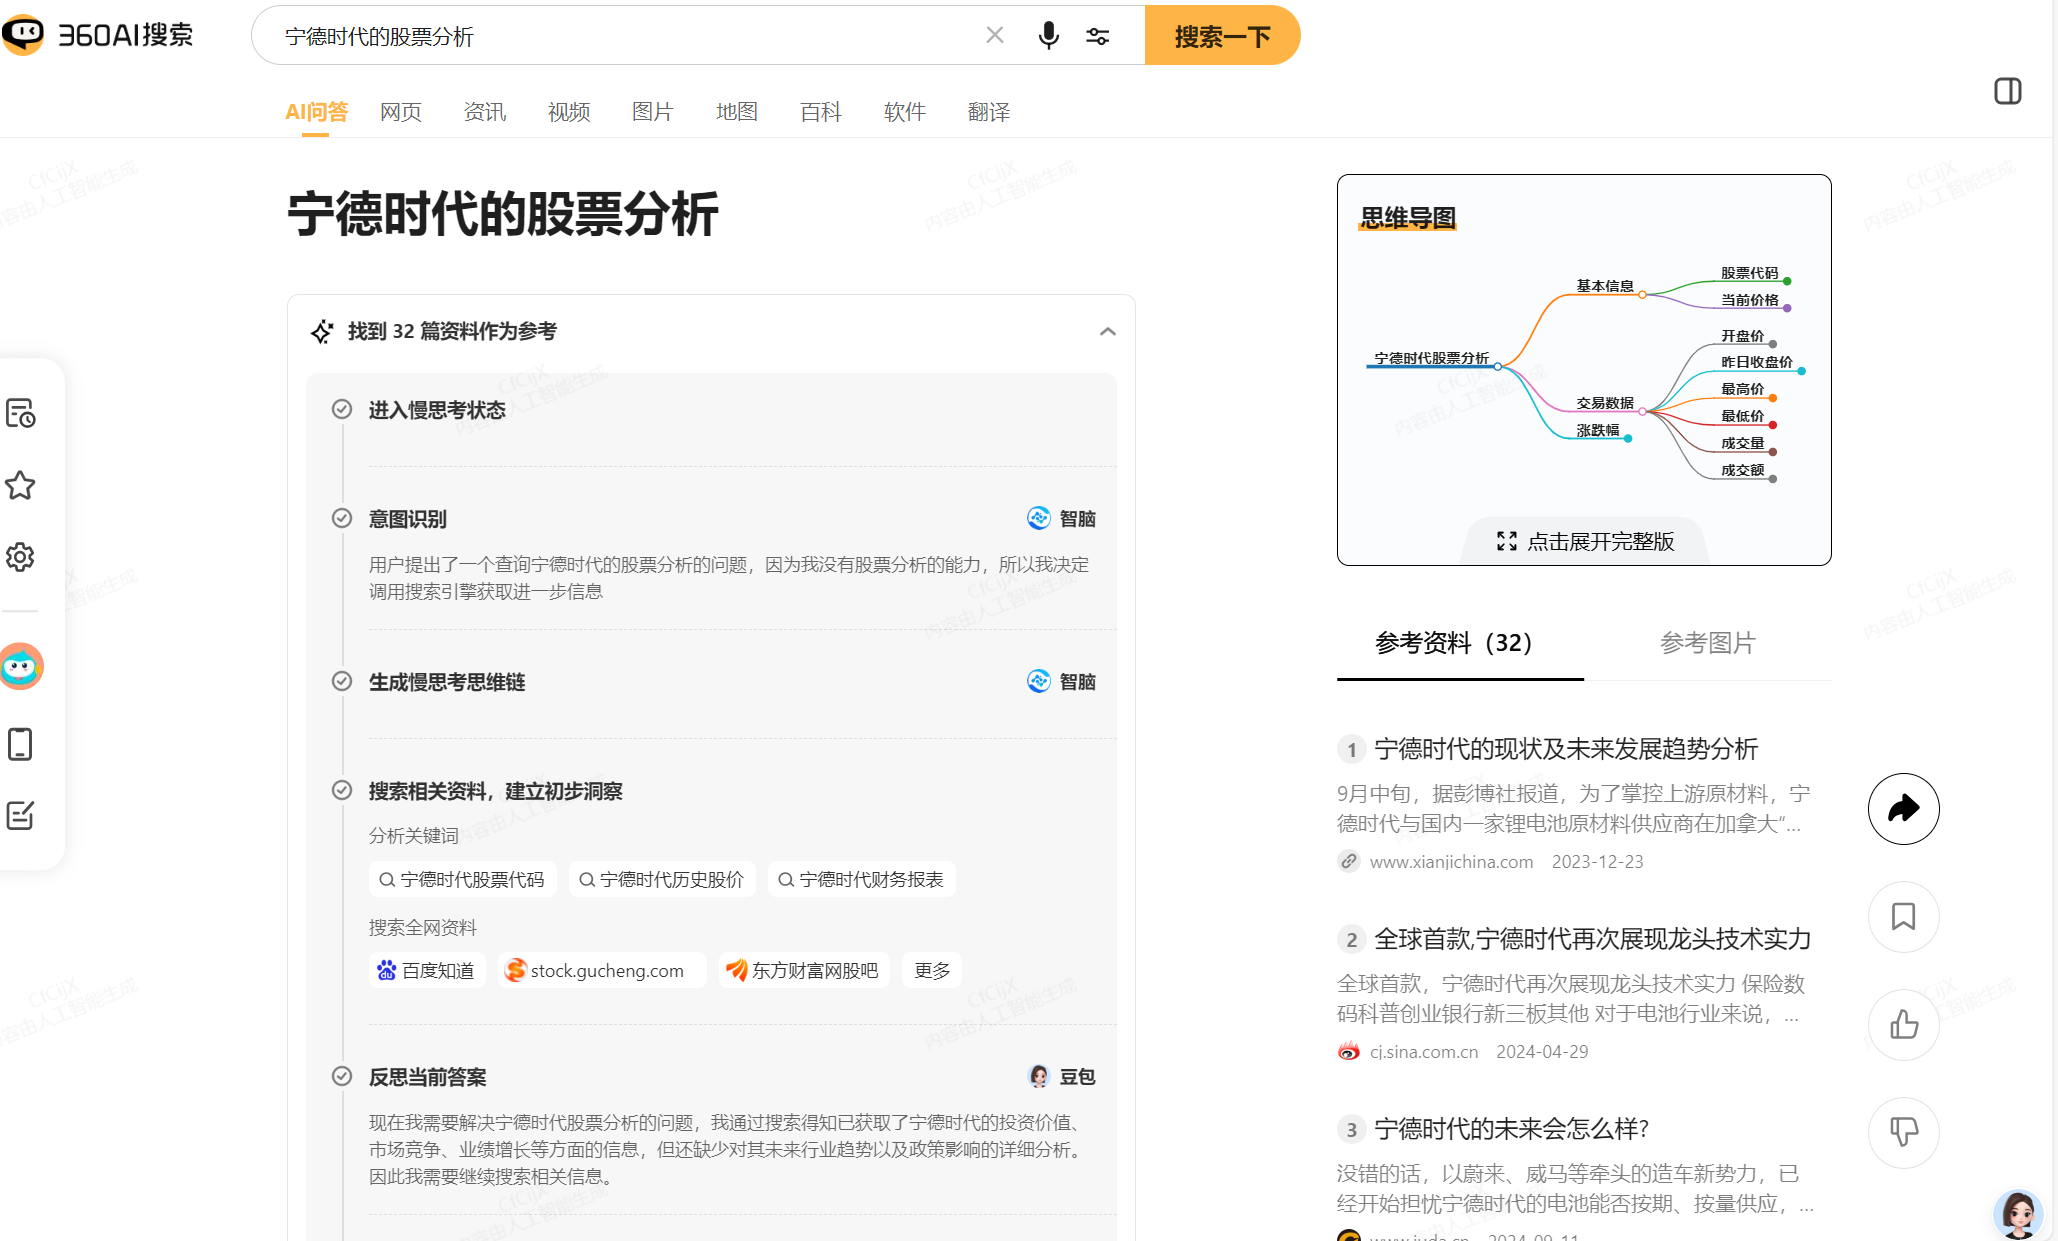Open the history icon in left sidebar
This screenshot has width=2058, height=1241.
pyautogui.click(x=20, y=413)
